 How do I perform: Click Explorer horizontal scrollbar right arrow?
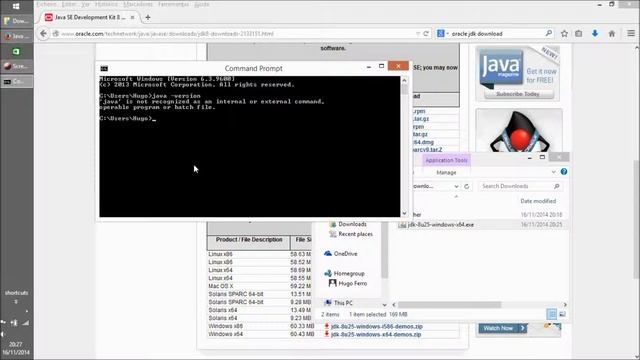[565, 304]
